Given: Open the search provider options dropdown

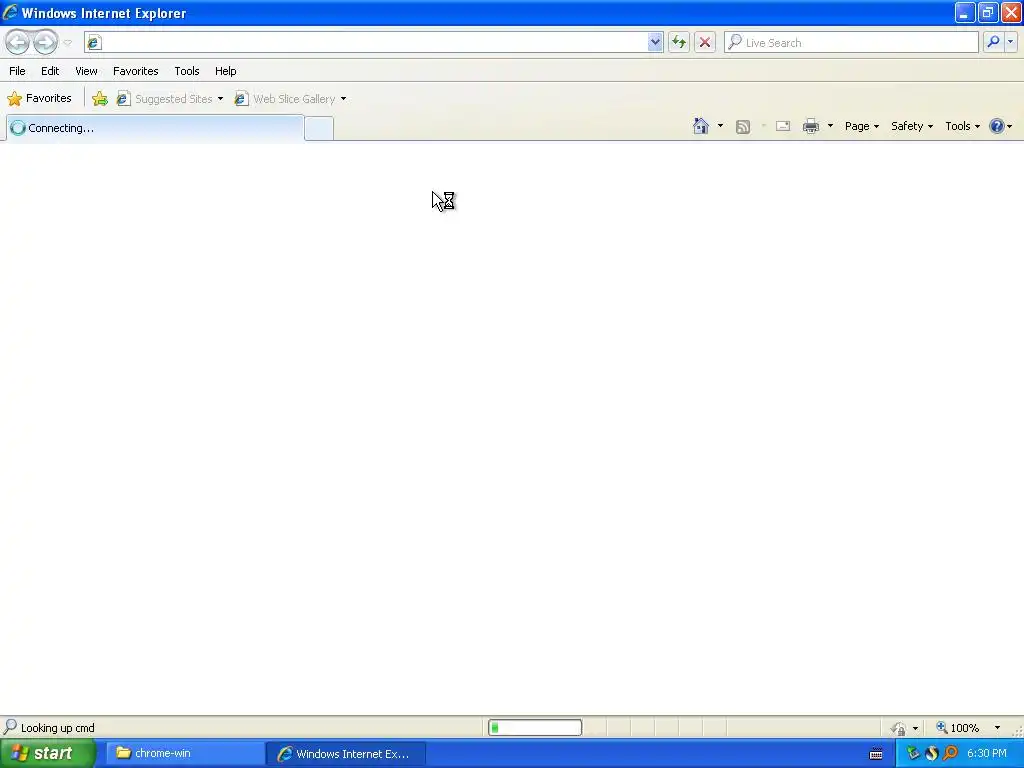Looking at the screenshot, I should click(1011, 42).
